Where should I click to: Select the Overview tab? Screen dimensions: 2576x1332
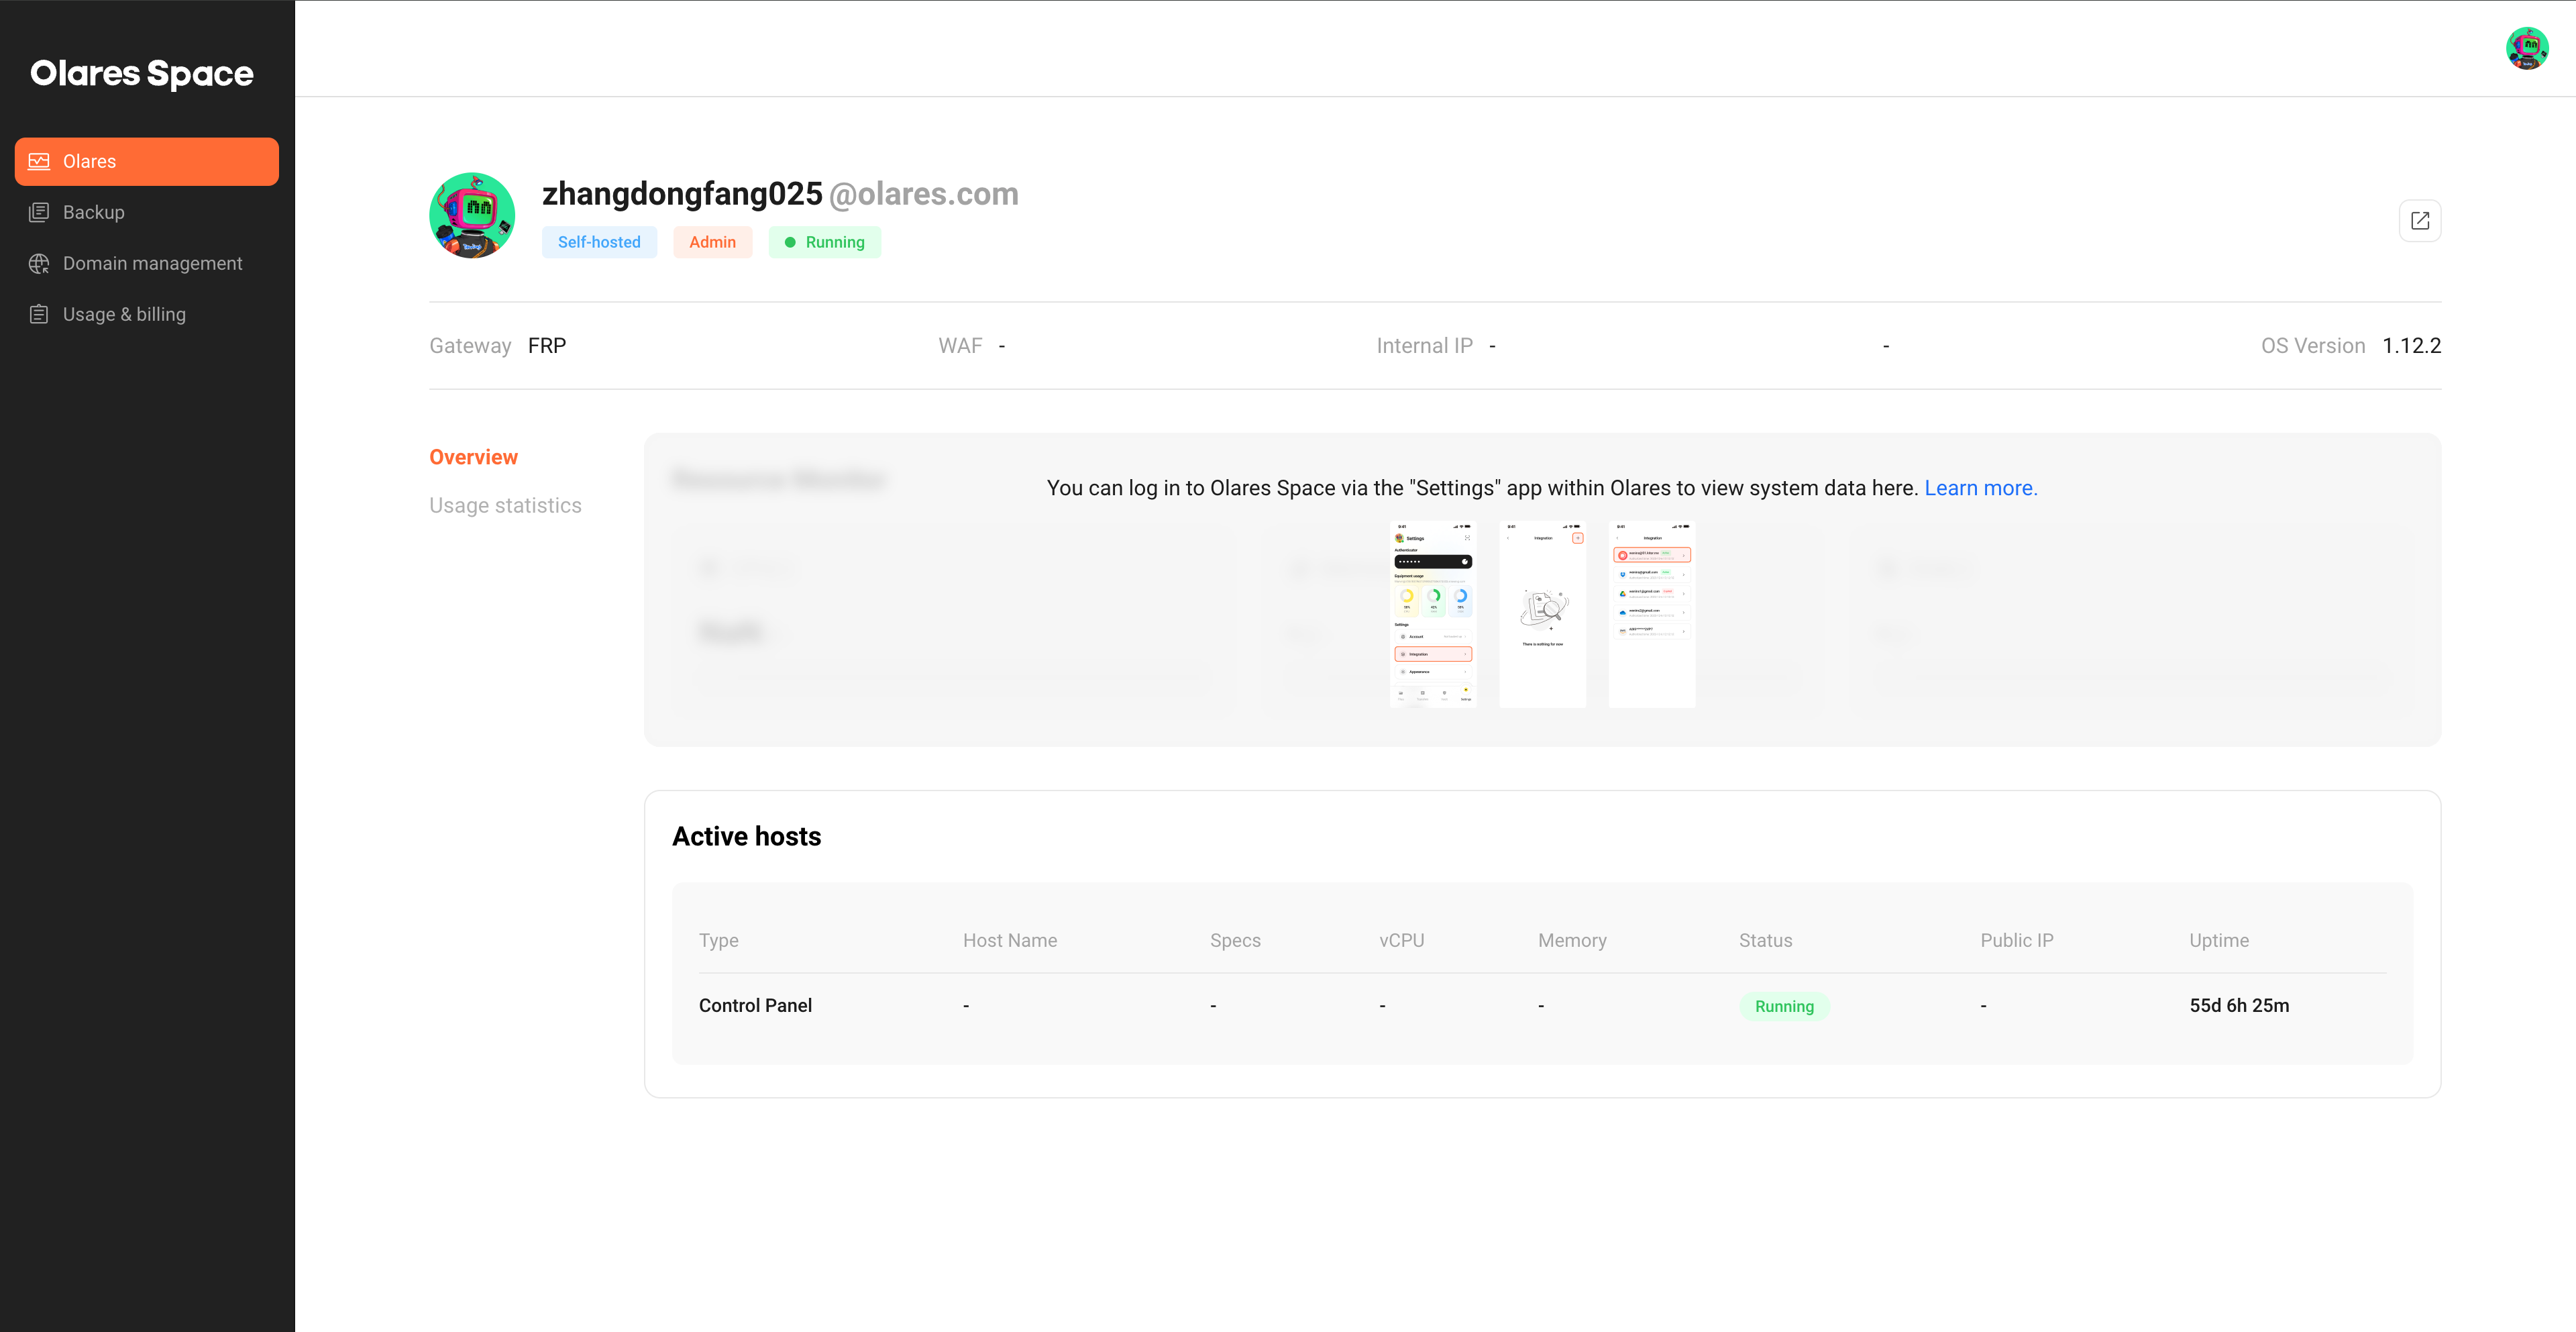[473, 457]
